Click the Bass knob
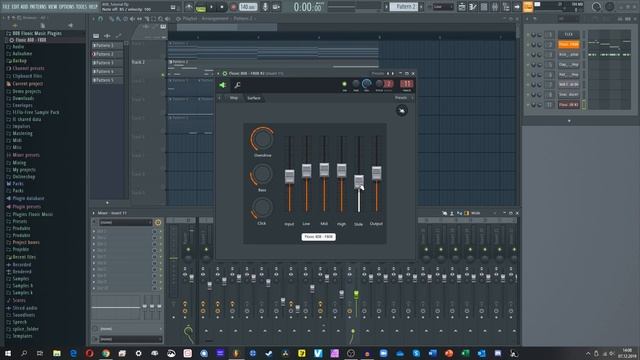640x360 pixels. pyautogui.click(x=262, y=174)
